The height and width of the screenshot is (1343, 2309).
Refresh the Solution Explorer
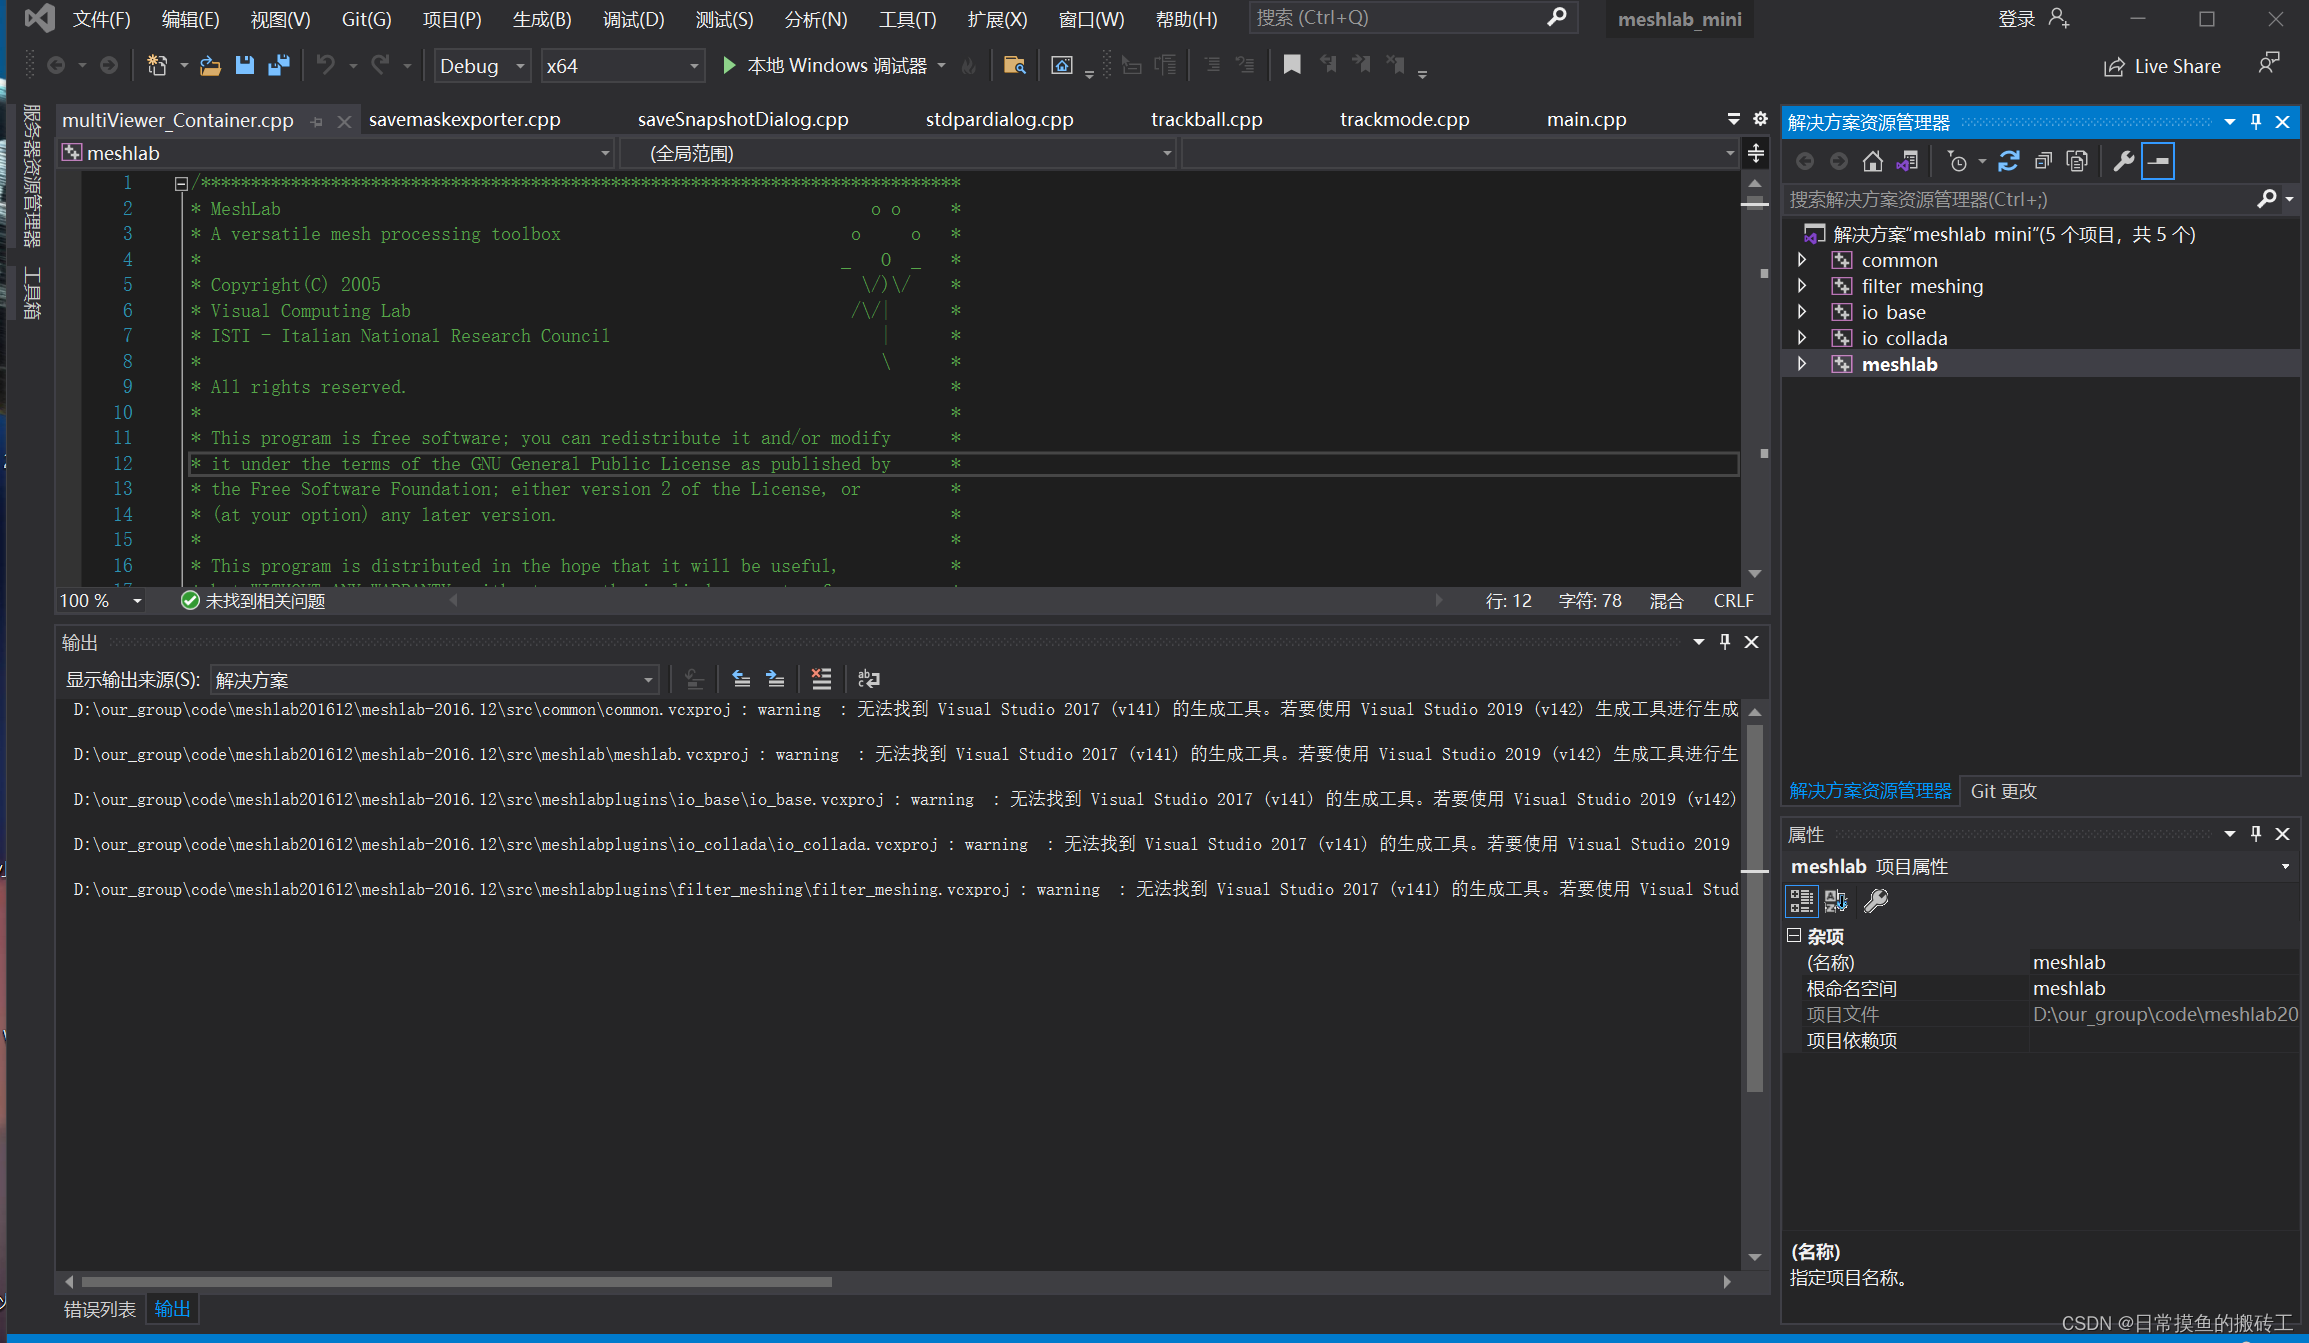point(2009,160)
